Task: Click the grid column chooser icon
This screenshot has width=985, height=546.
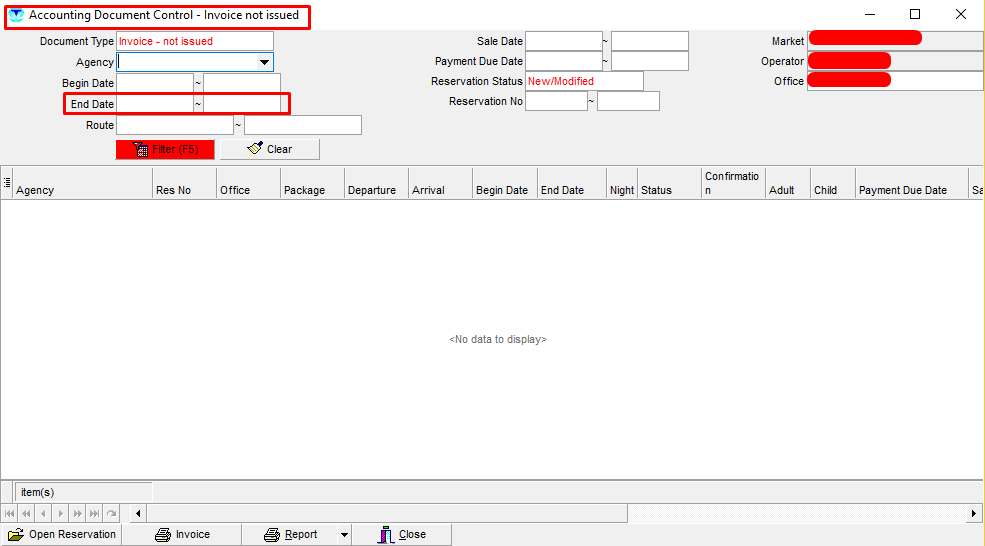Action: 7,182
